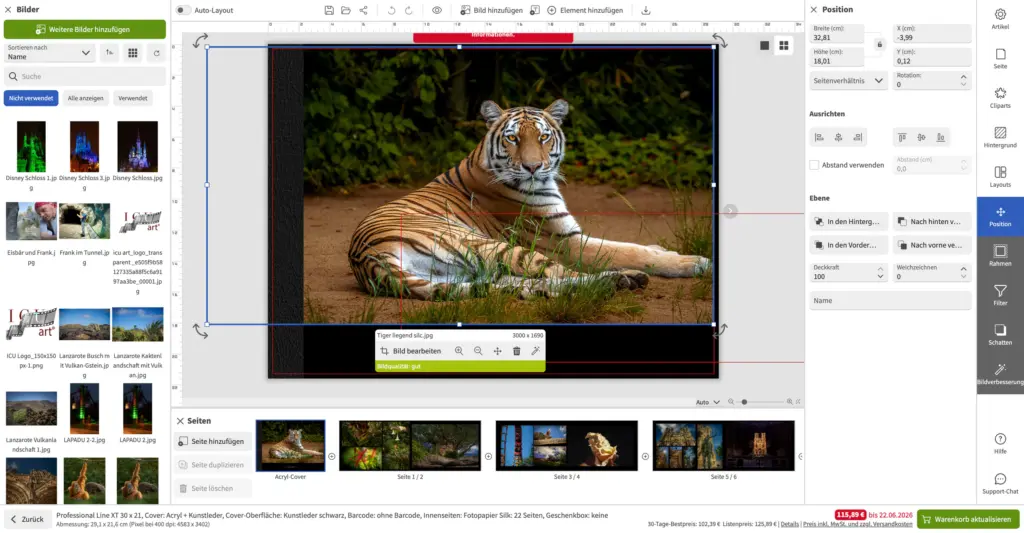Open the Bildverbesserung panel

(x=1000, y=374)
